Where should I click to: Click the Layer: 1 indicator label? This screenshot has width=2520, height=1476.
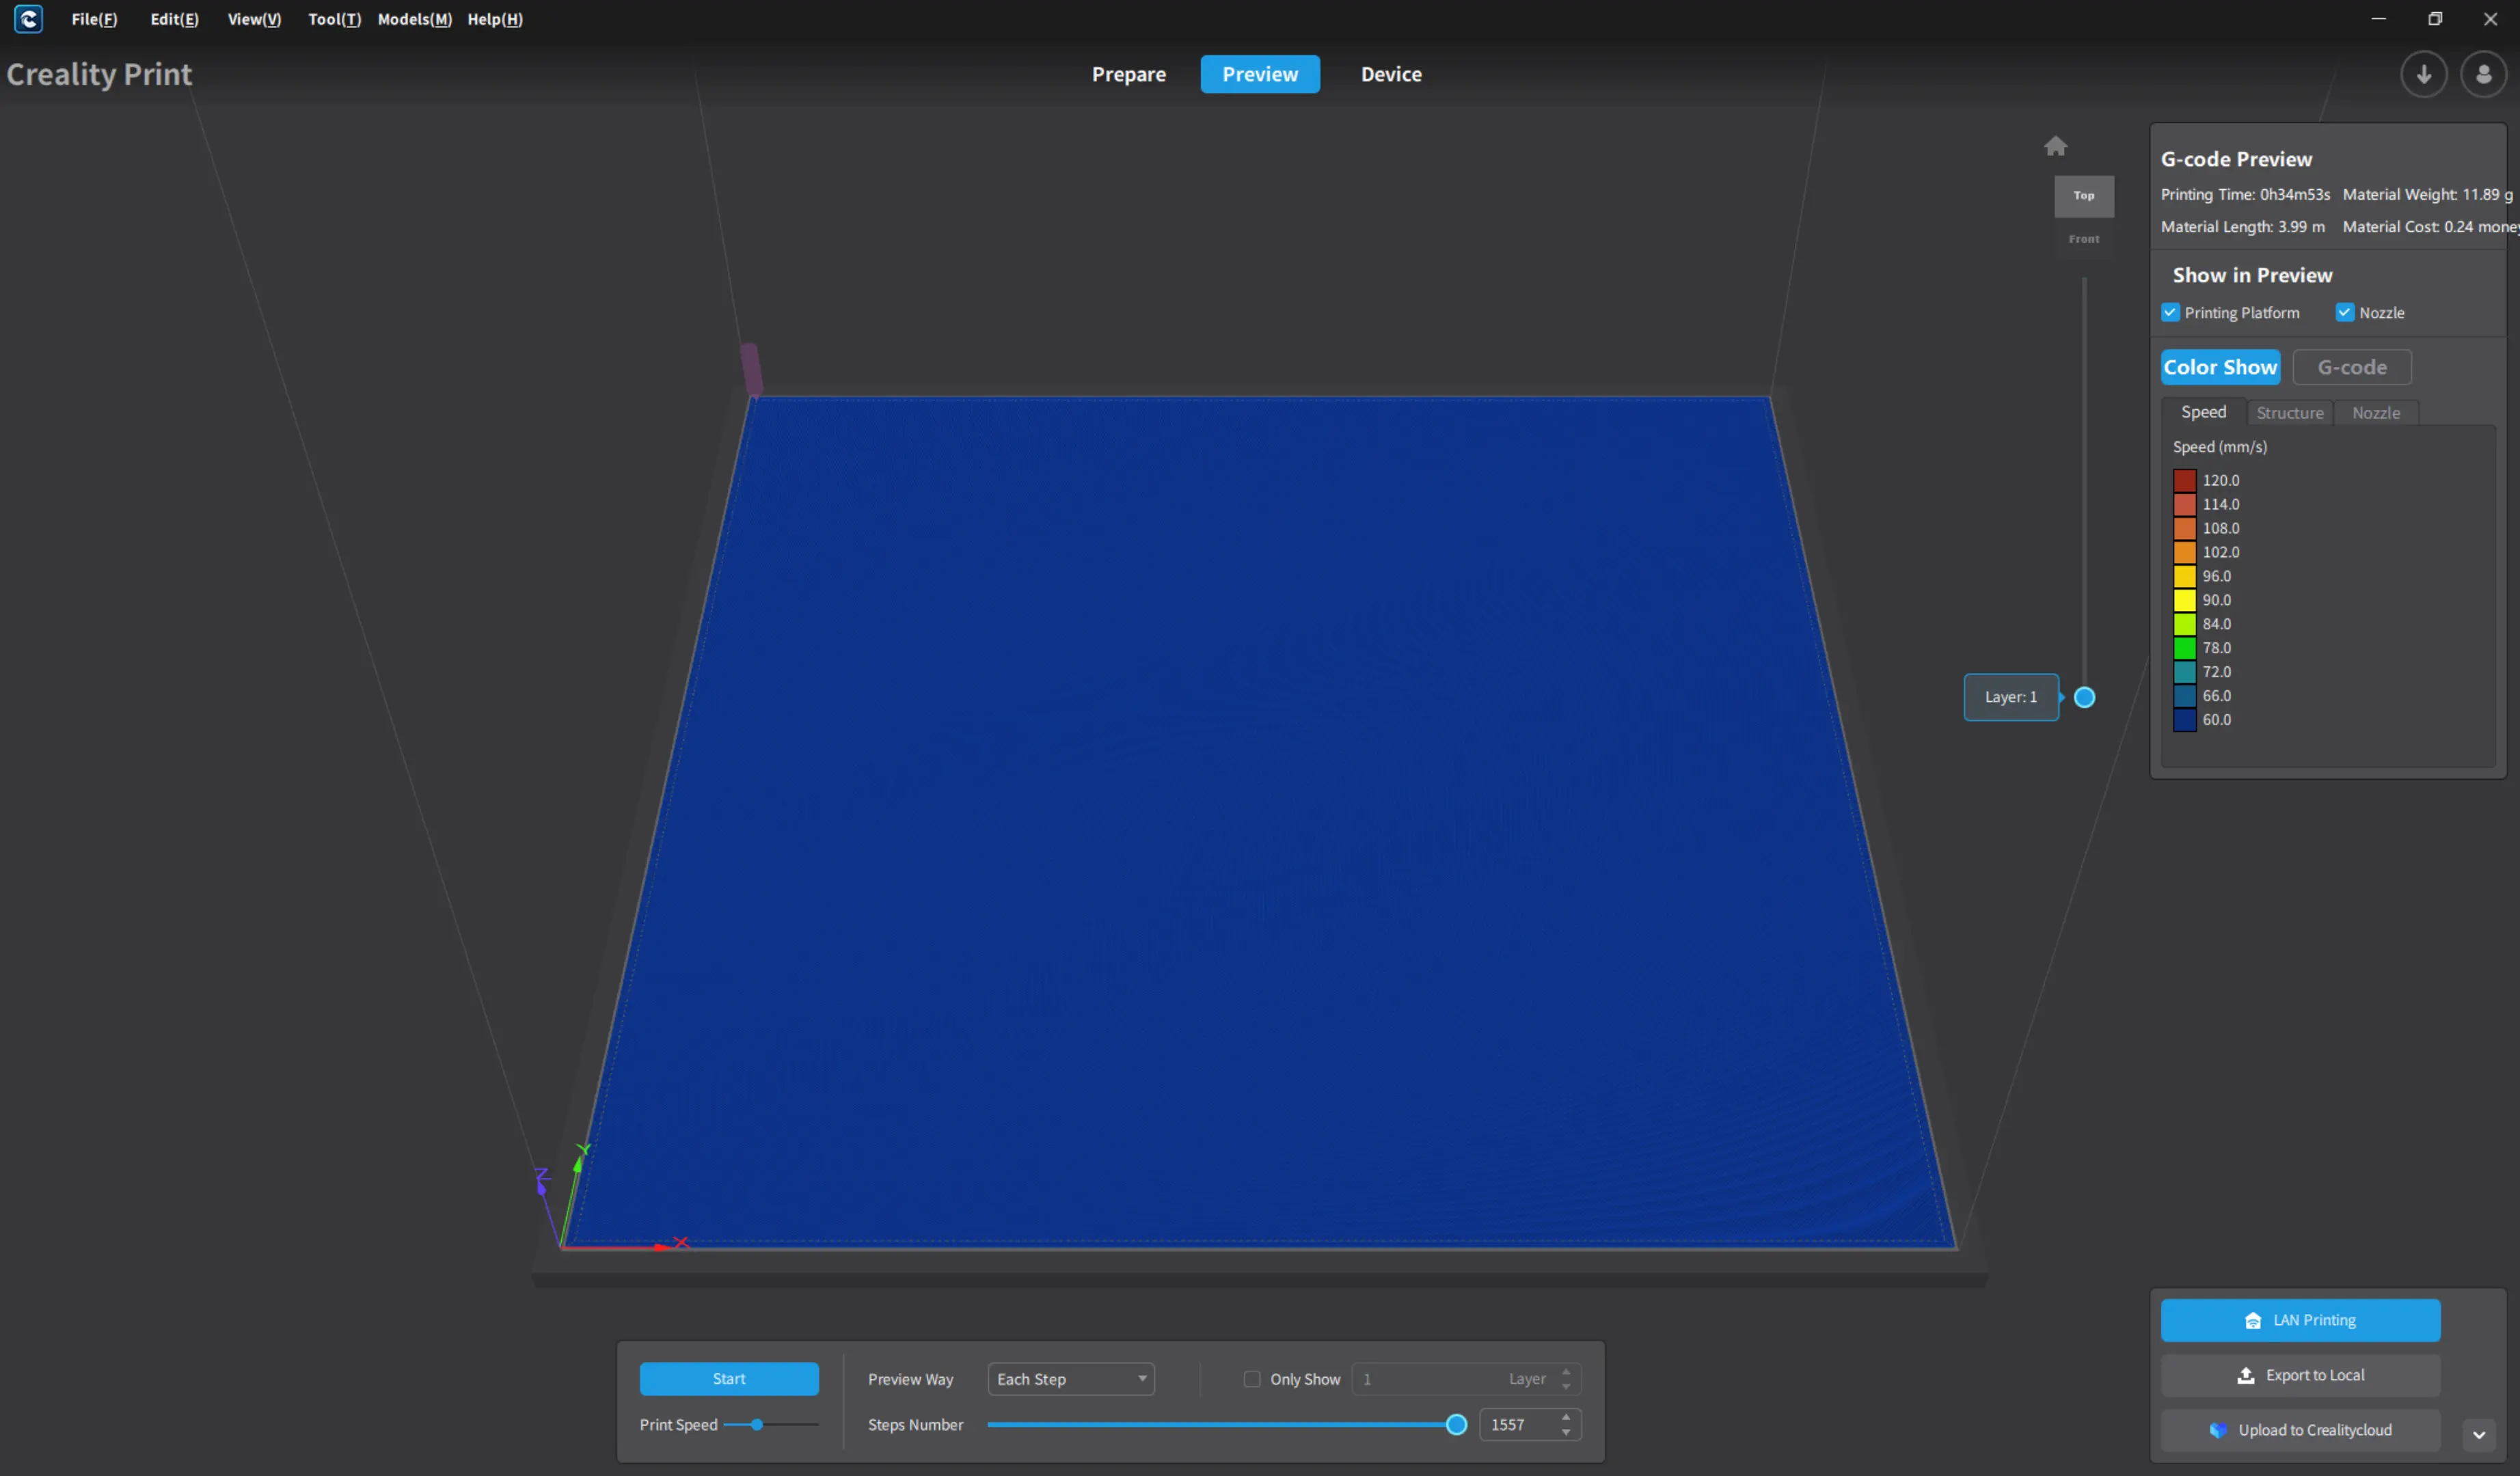(x=2010, y=697)
